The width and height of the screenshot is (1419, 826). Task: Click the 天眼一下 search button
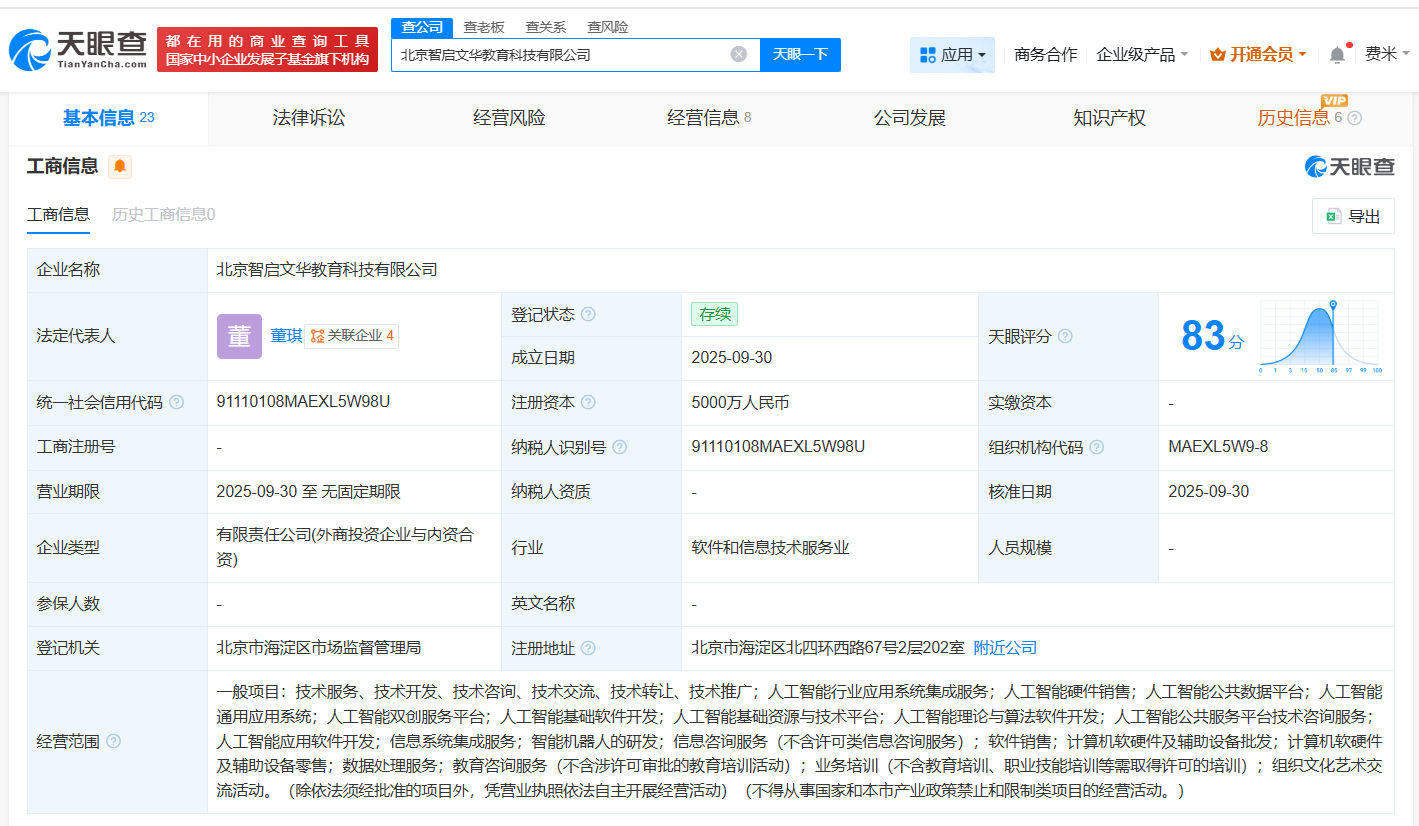(x=800, y=55)
